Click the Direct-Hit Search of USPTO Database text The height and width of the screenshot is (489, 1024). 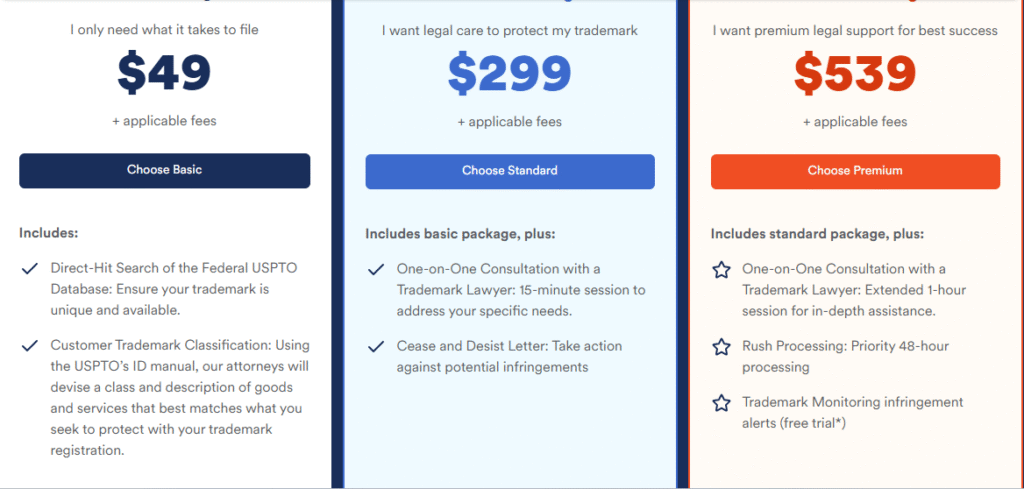(170, 289)
